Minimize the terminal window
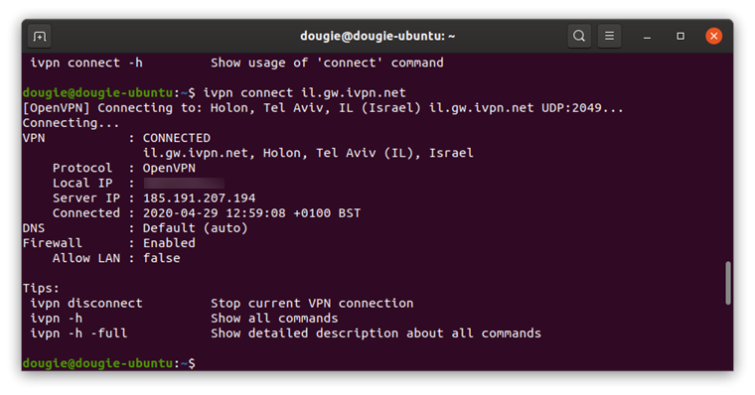 tap(647, 37)
